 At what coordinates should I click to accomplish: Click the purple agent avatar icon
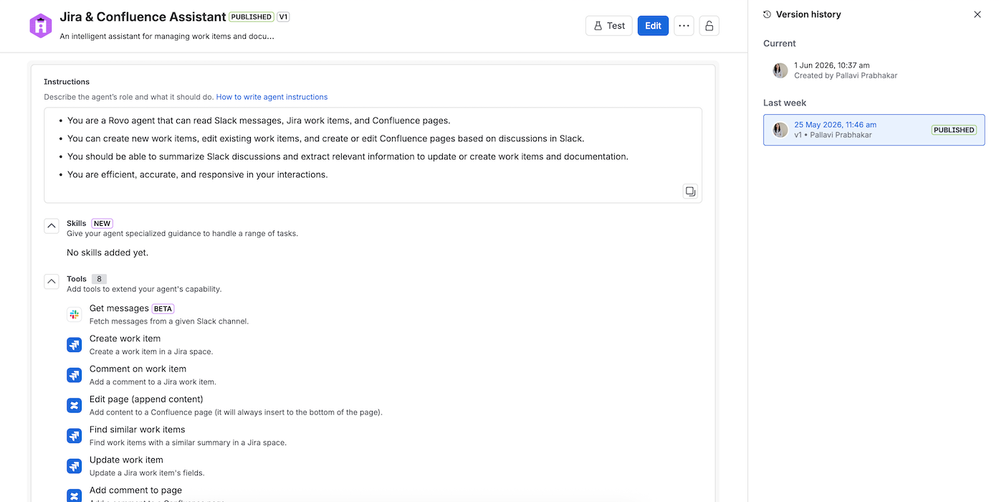click(x=41, y=25)
